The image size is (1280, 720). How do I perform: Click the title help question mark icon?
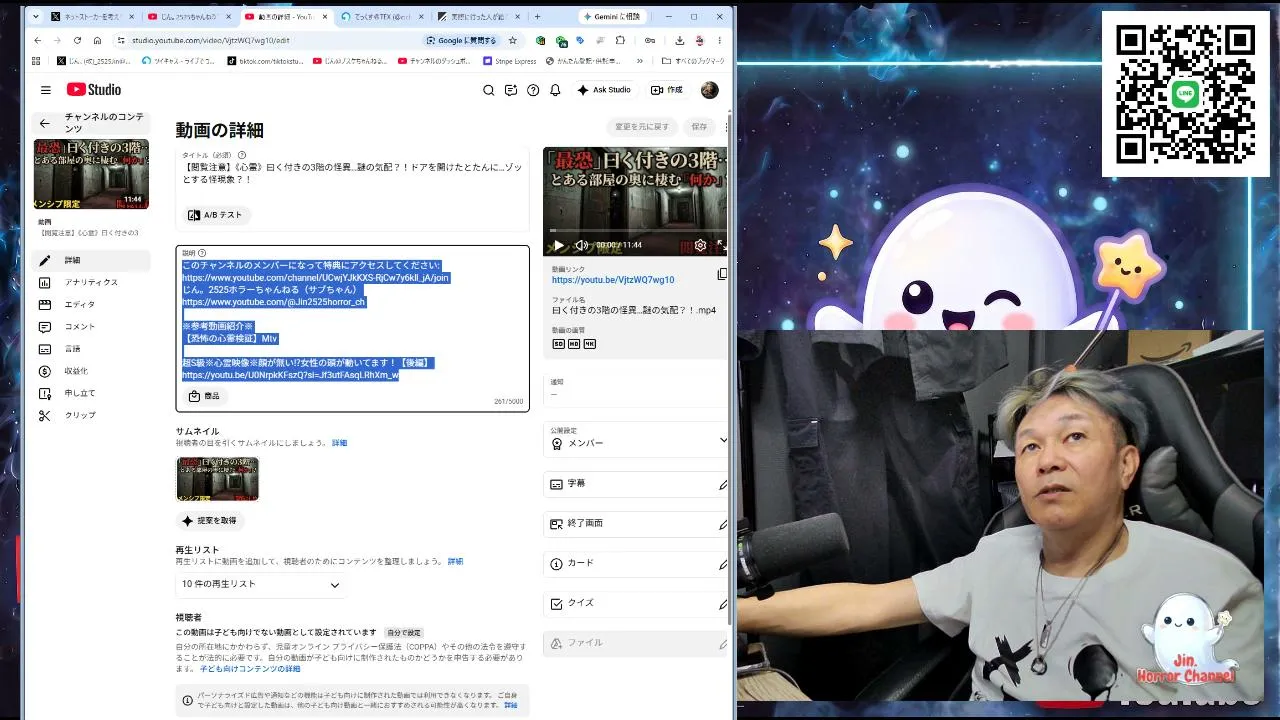(240, 155)
